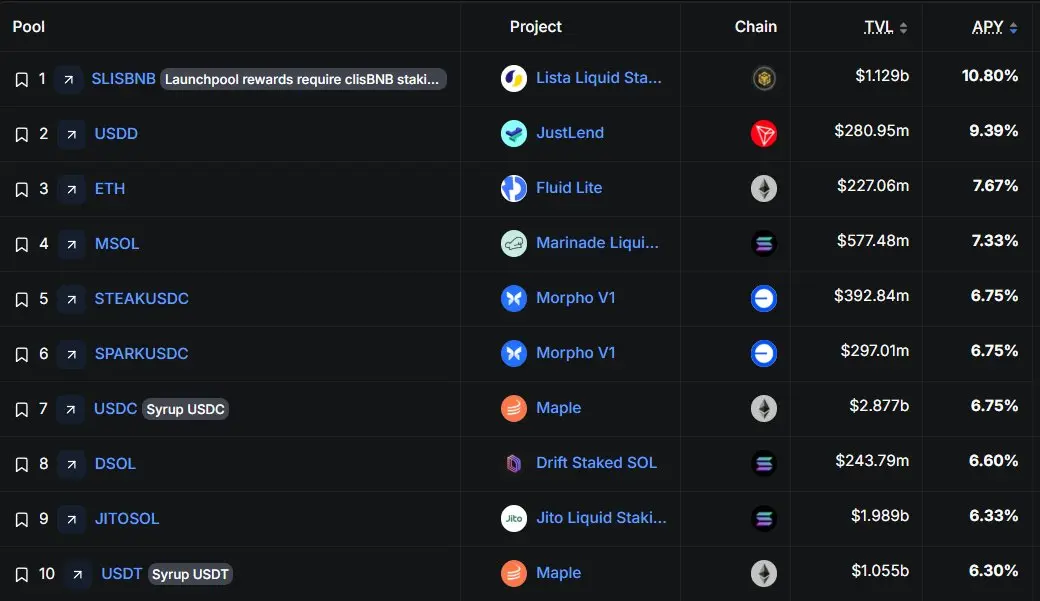Click the Fluid Lite logo icon
The image size is (1040, 601).
[513, 188]
